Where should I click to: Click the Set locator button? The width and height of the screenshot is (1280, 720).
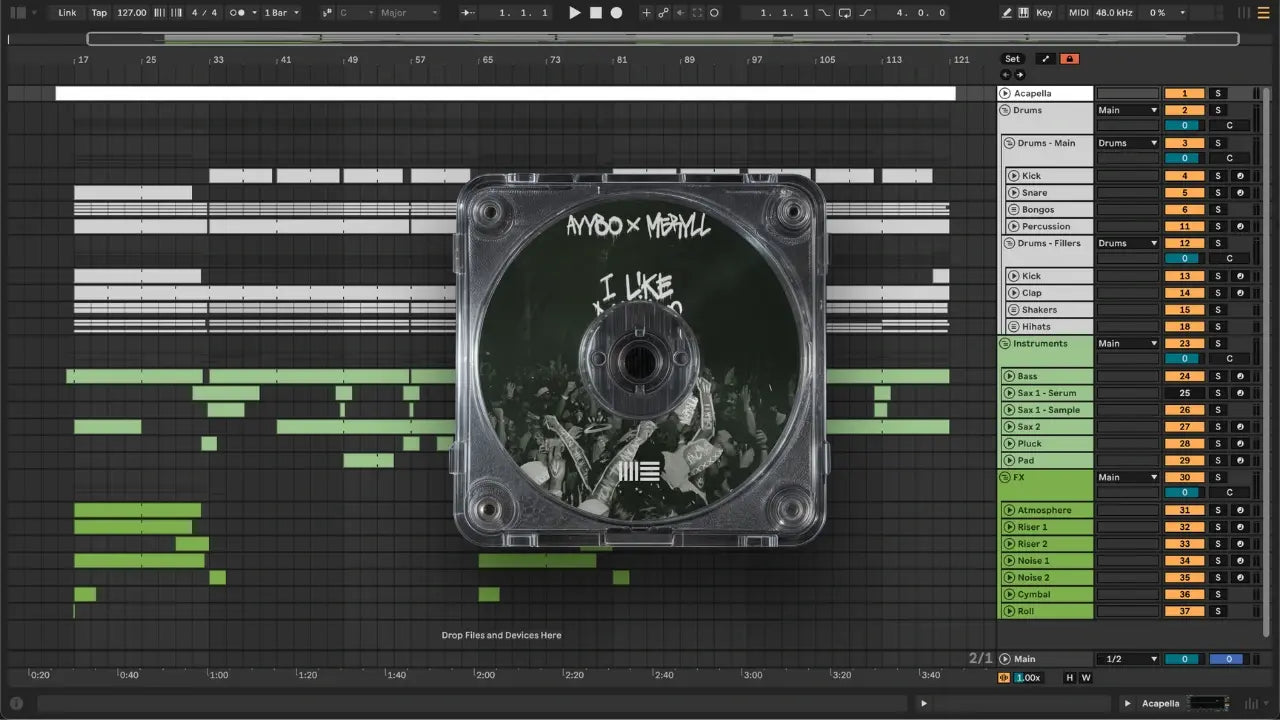click(1012, 59)
